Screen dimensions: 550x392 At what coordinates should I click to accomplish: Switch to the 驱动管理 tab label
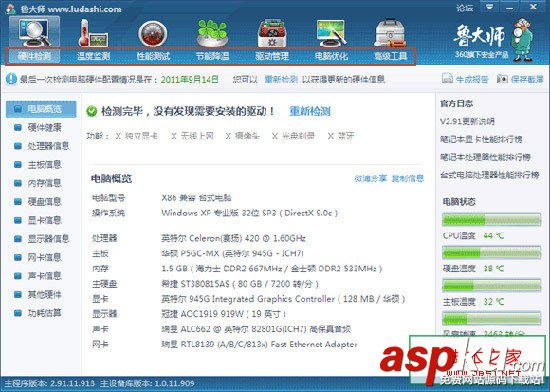pyautogui.click(x=272, y=56)
